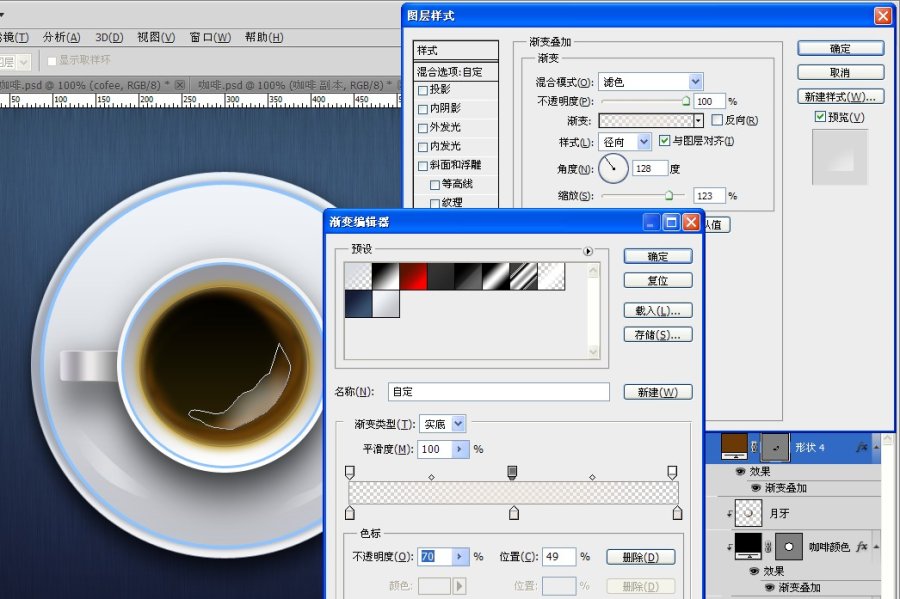Collapse effects arrow on 咖啡颜色 layer

[876, 547]
